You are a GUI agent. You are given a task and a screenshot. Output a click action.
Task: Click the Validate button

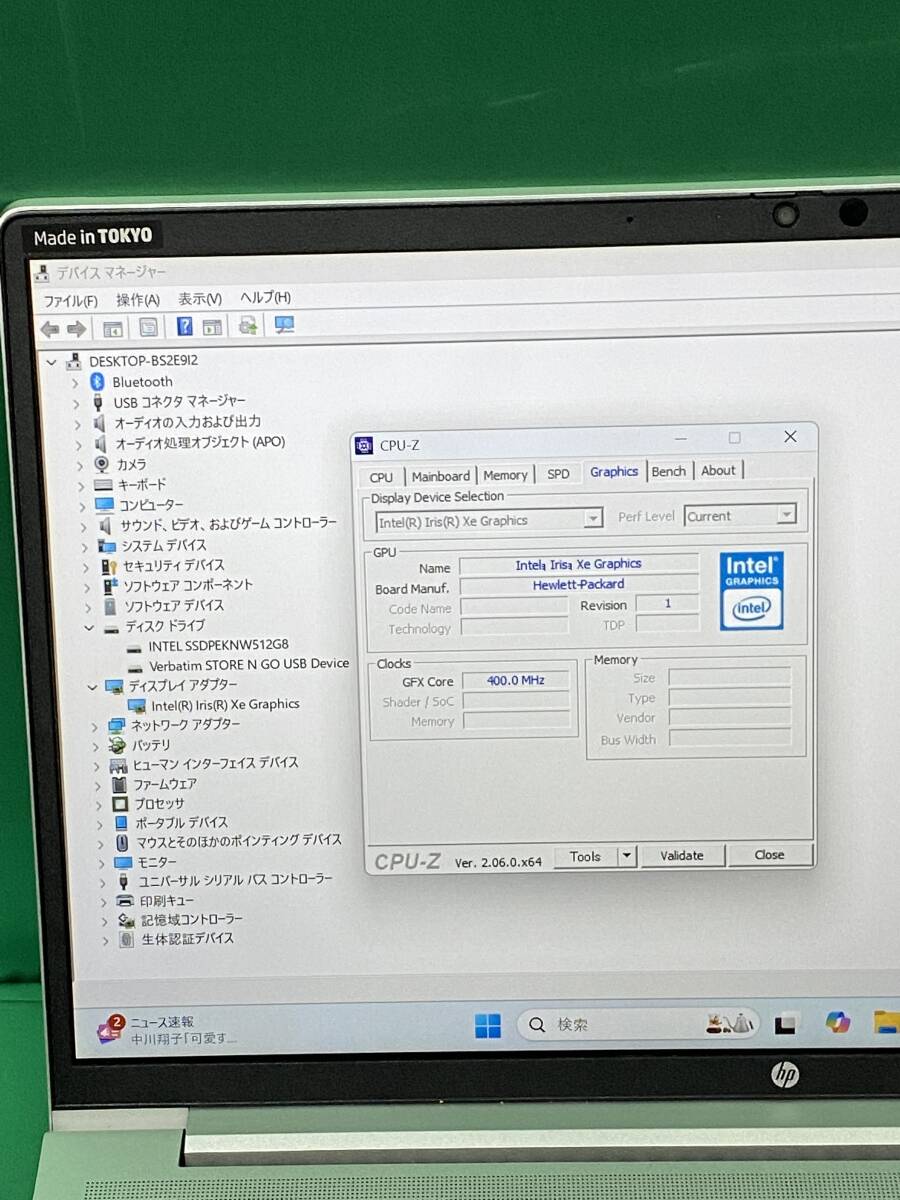pyautogui.click(x=681, y=856)
